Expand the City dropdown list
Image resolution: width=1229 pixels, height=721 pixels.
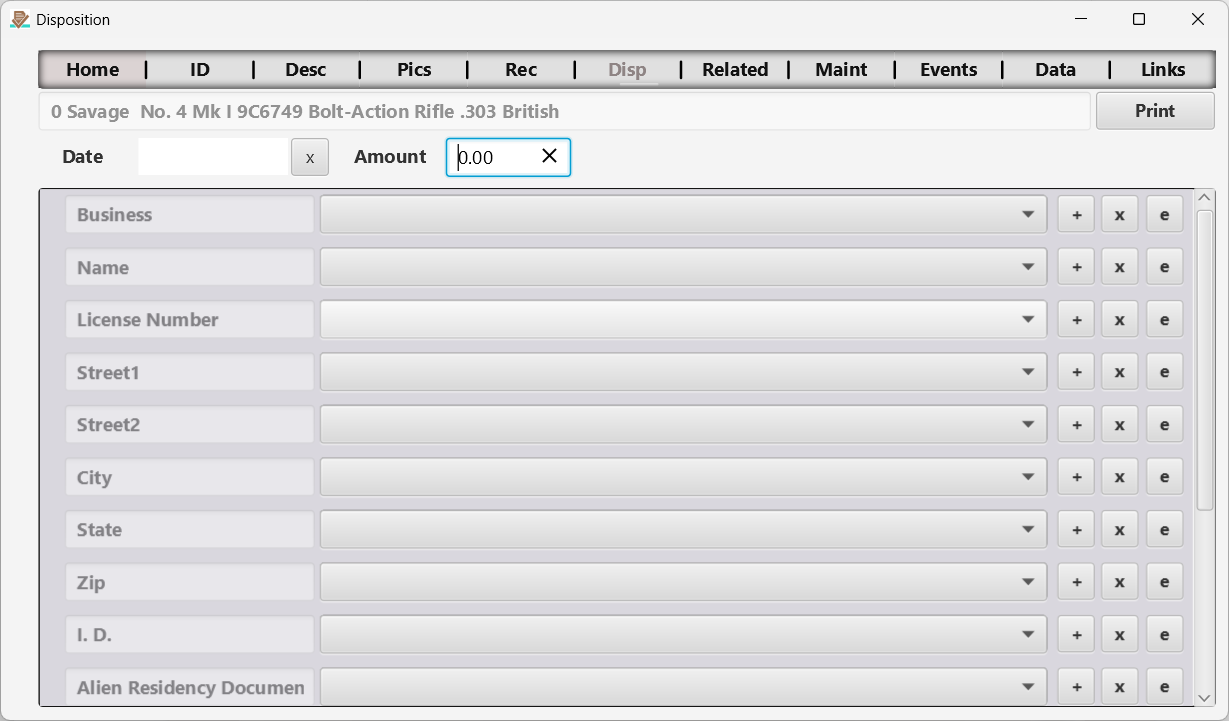click(683, 477)
